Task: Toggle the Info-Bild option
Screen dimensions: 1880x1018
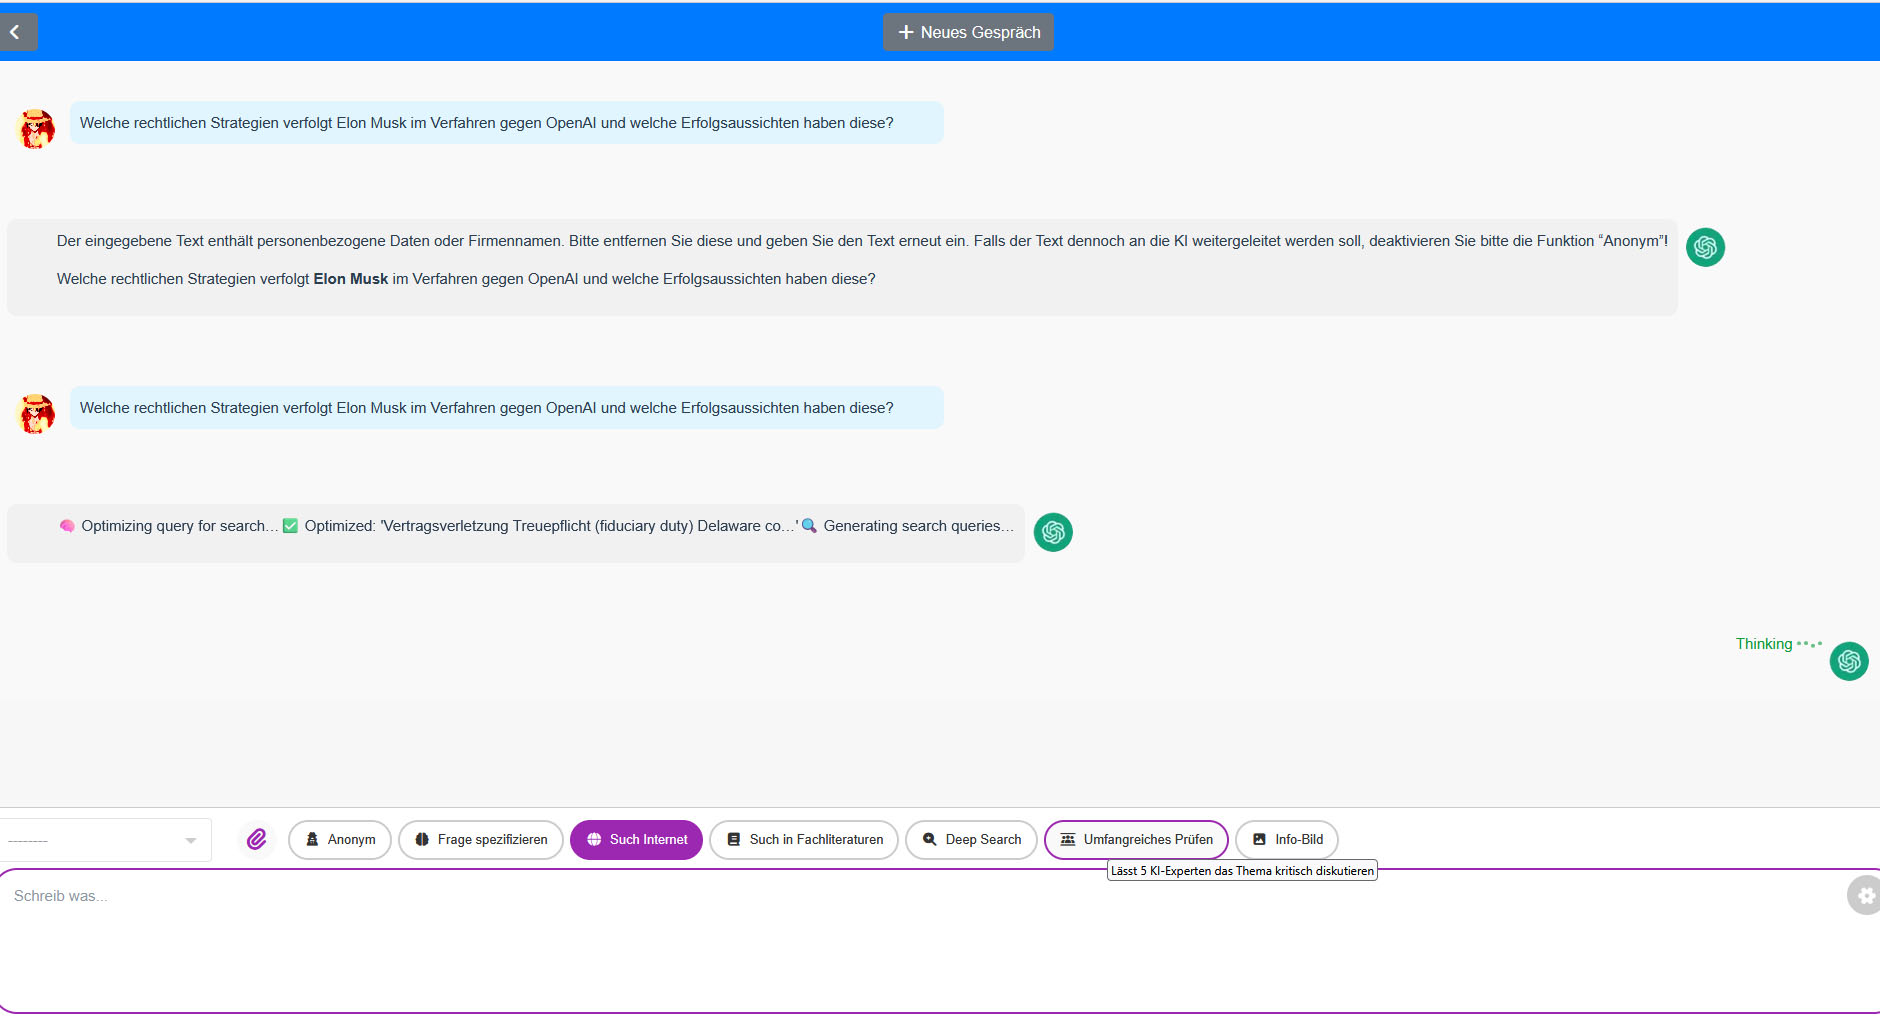Action: [x=1287, y=840]
